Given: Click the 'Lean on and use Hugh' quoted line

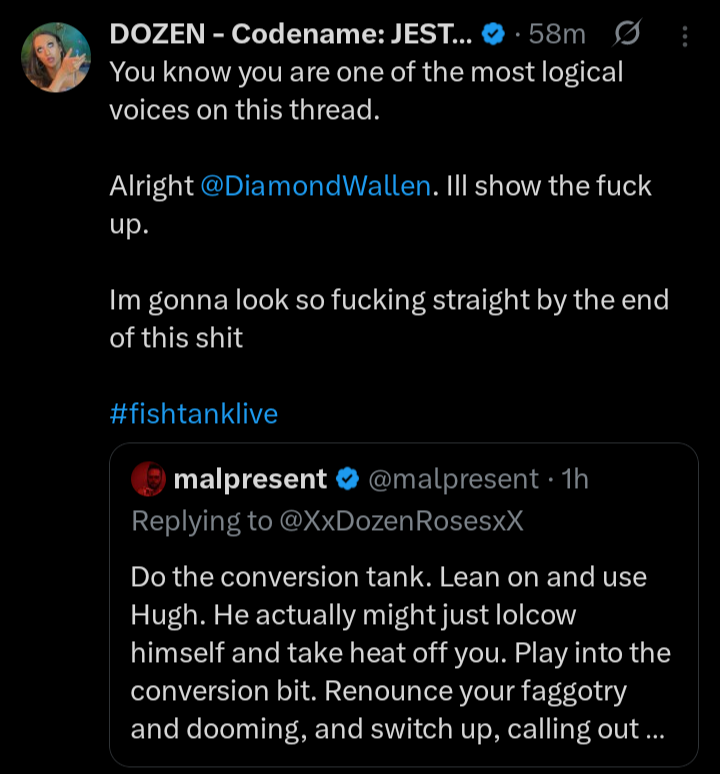Looking at the screenshot, I should click(388, 596).
